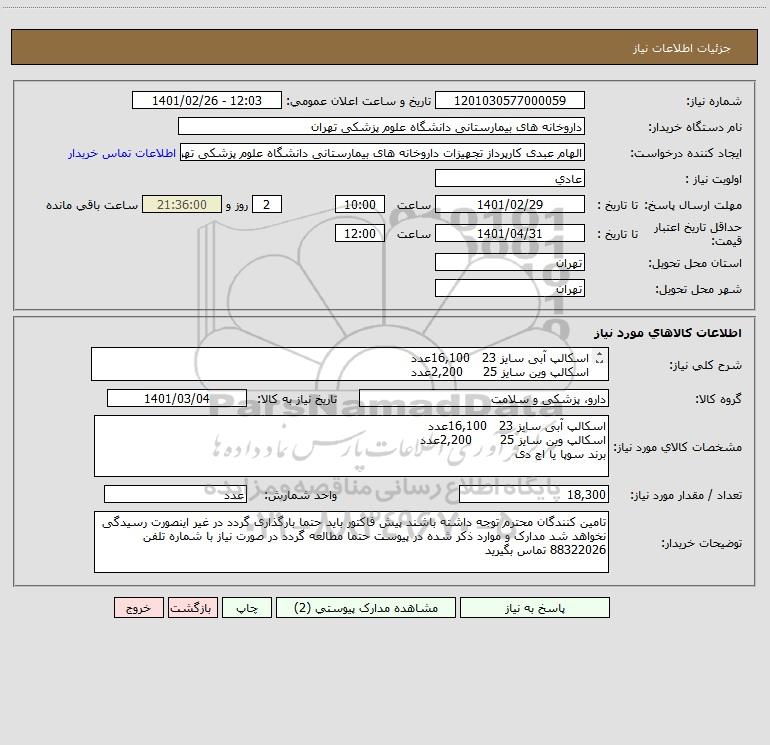Click the ساعت باقی مانده label
The image size is (770, 745).
click(92, 205)
